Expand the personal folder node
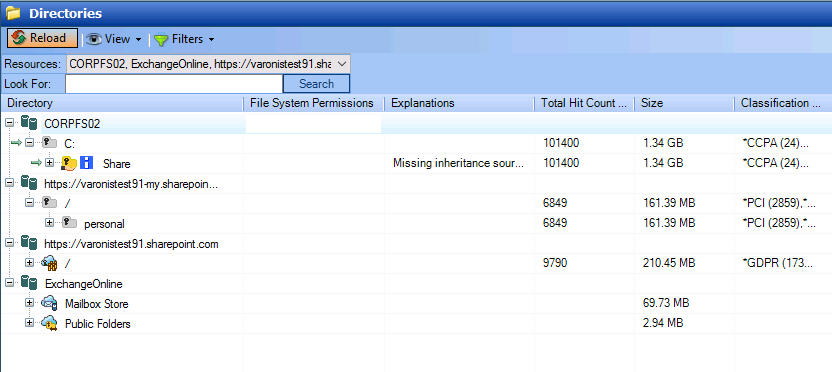The width and height of the screenshot is (832, 372). [x=50, y=223]
